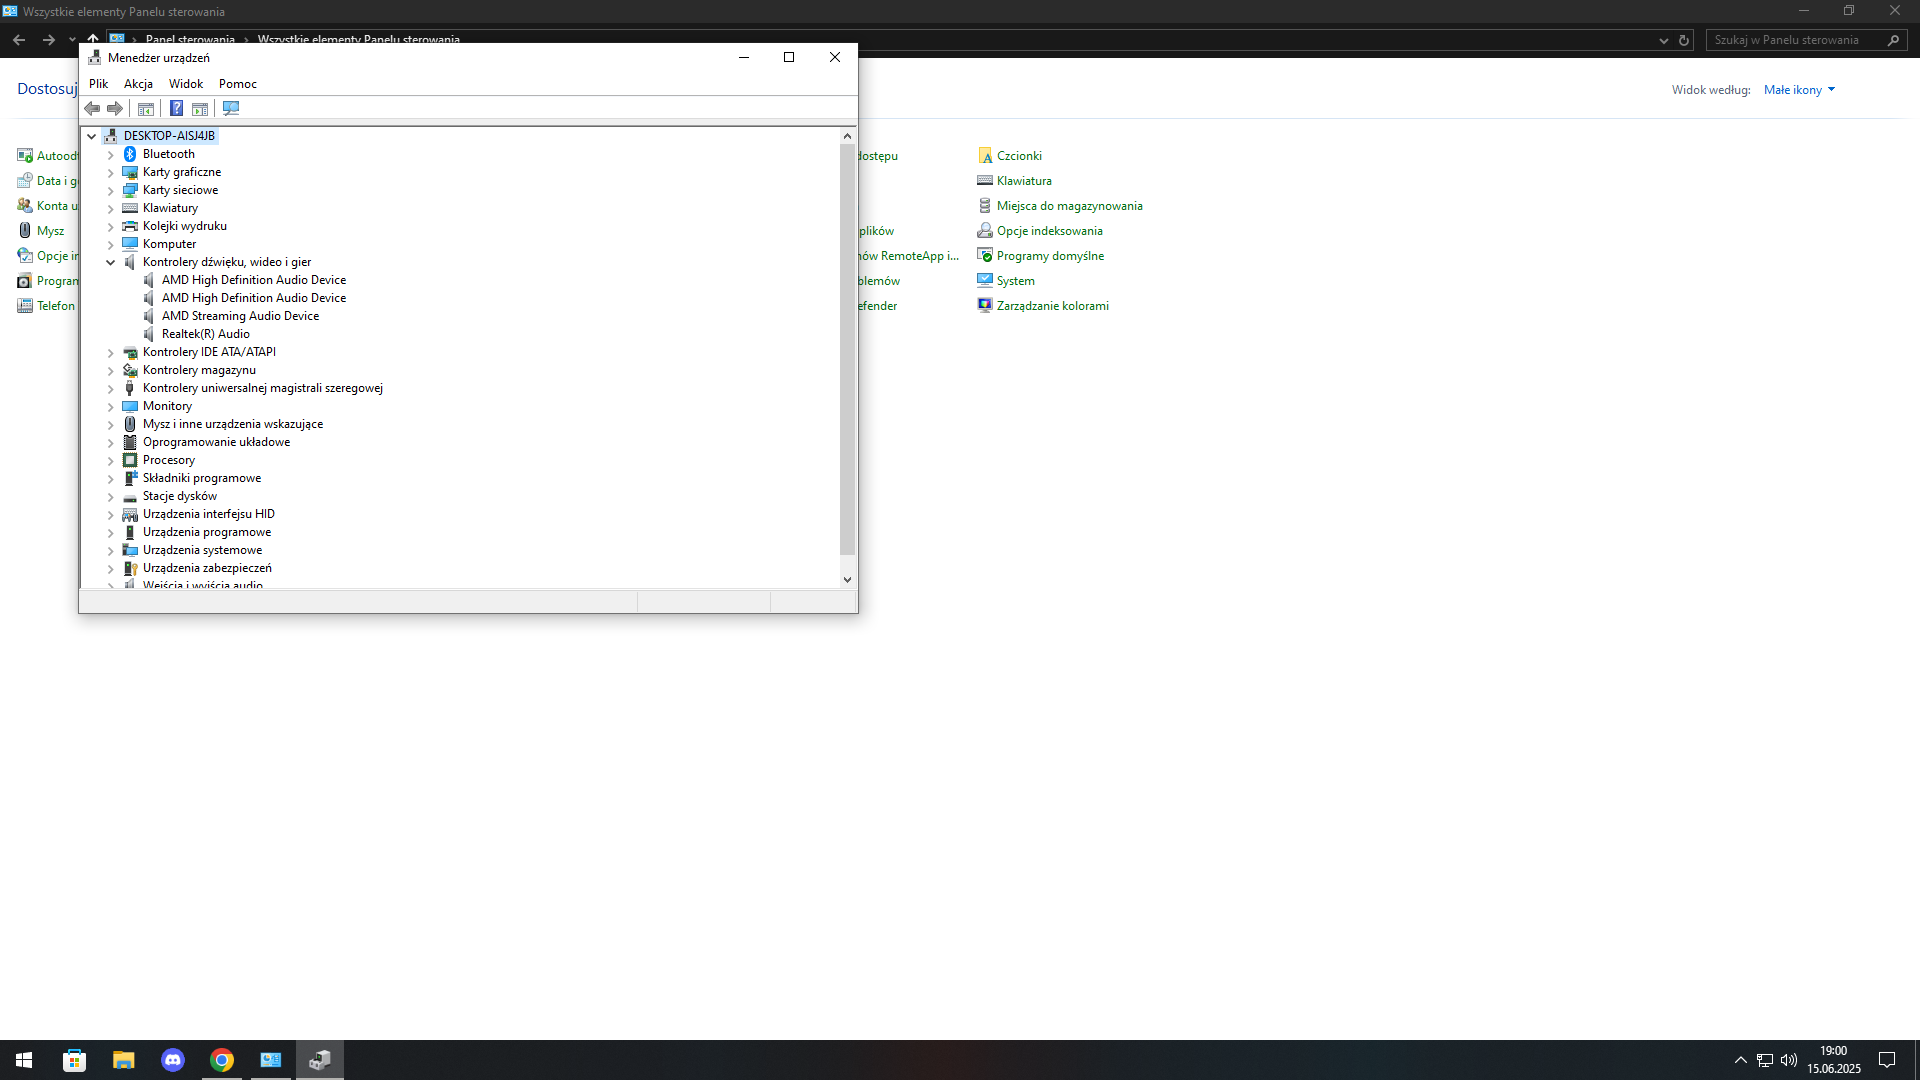Select Urządzenia systemowe row
Screen dimensions: 1920x1080
point(202,550)
